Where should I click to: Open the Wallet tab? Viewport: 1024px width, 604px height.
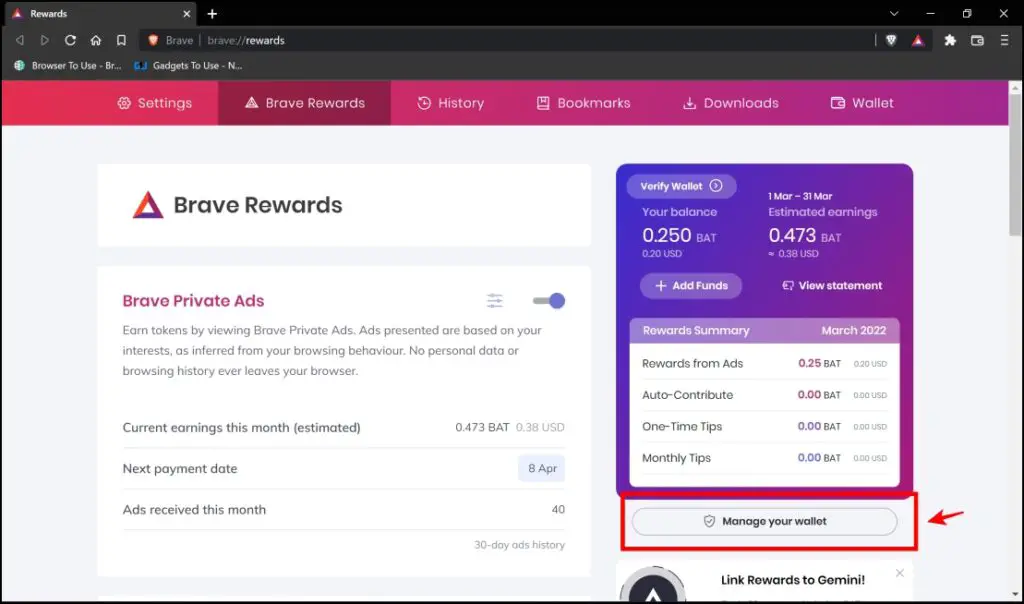point(862,103)
